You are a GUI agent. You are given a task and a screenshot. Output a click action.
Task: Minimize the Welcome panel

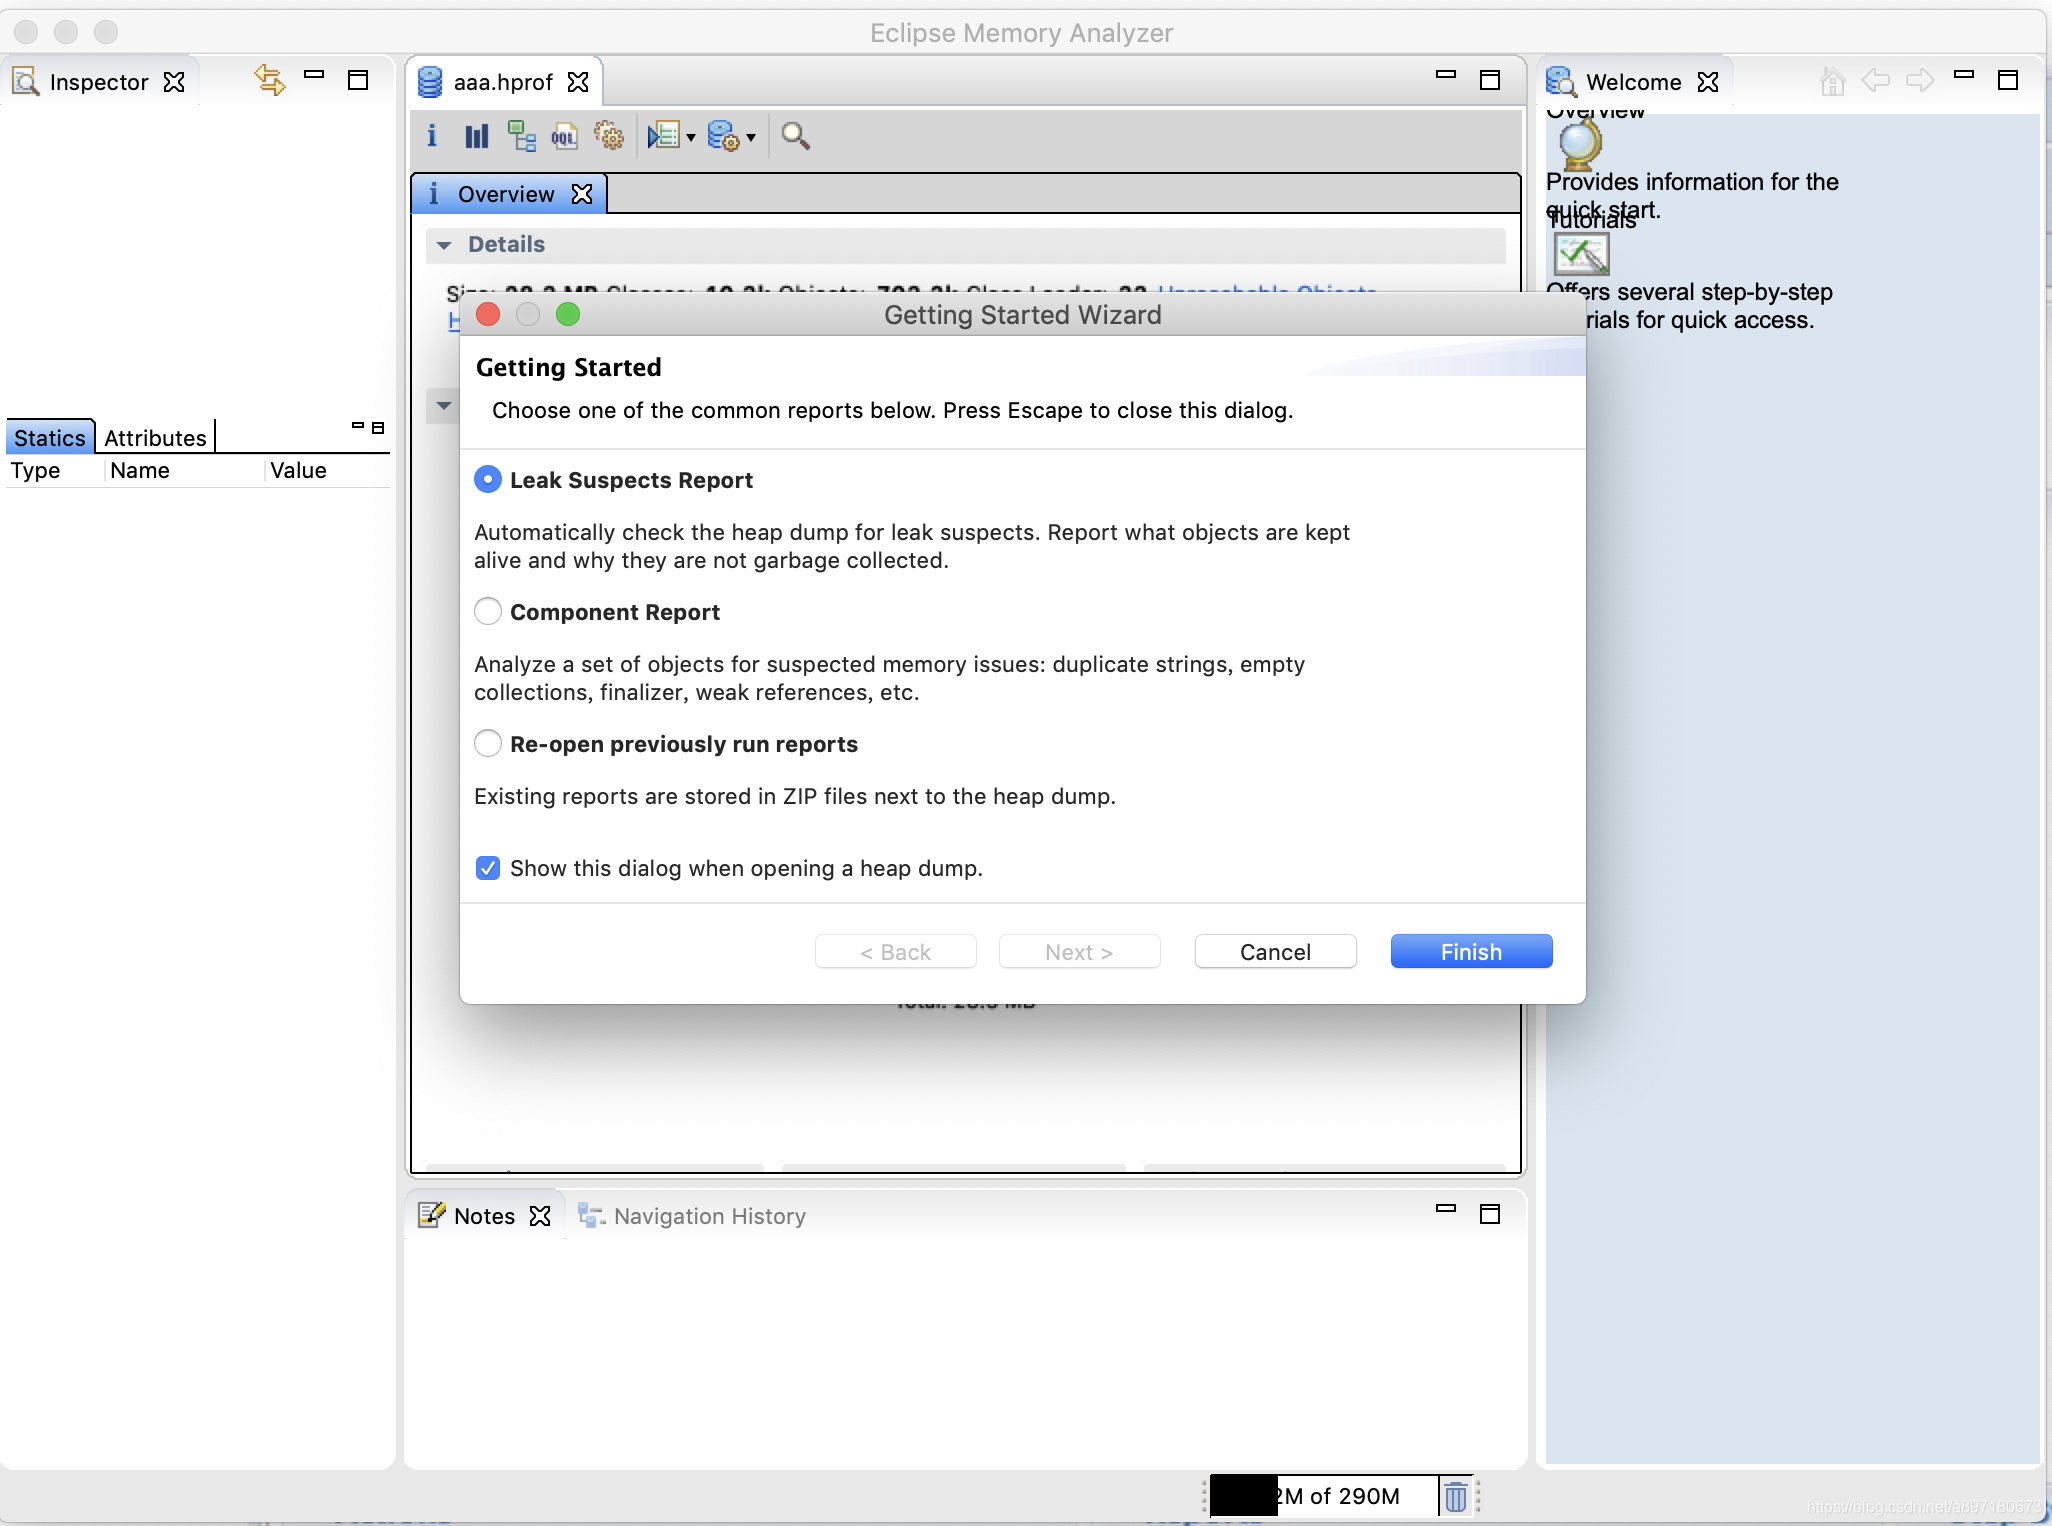(x=1964, y=75)
